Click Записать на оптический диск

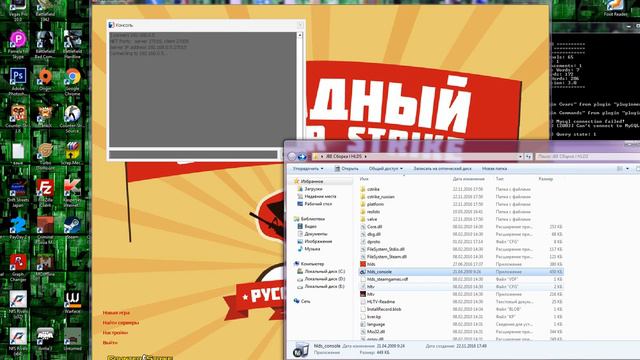point(442,169)
